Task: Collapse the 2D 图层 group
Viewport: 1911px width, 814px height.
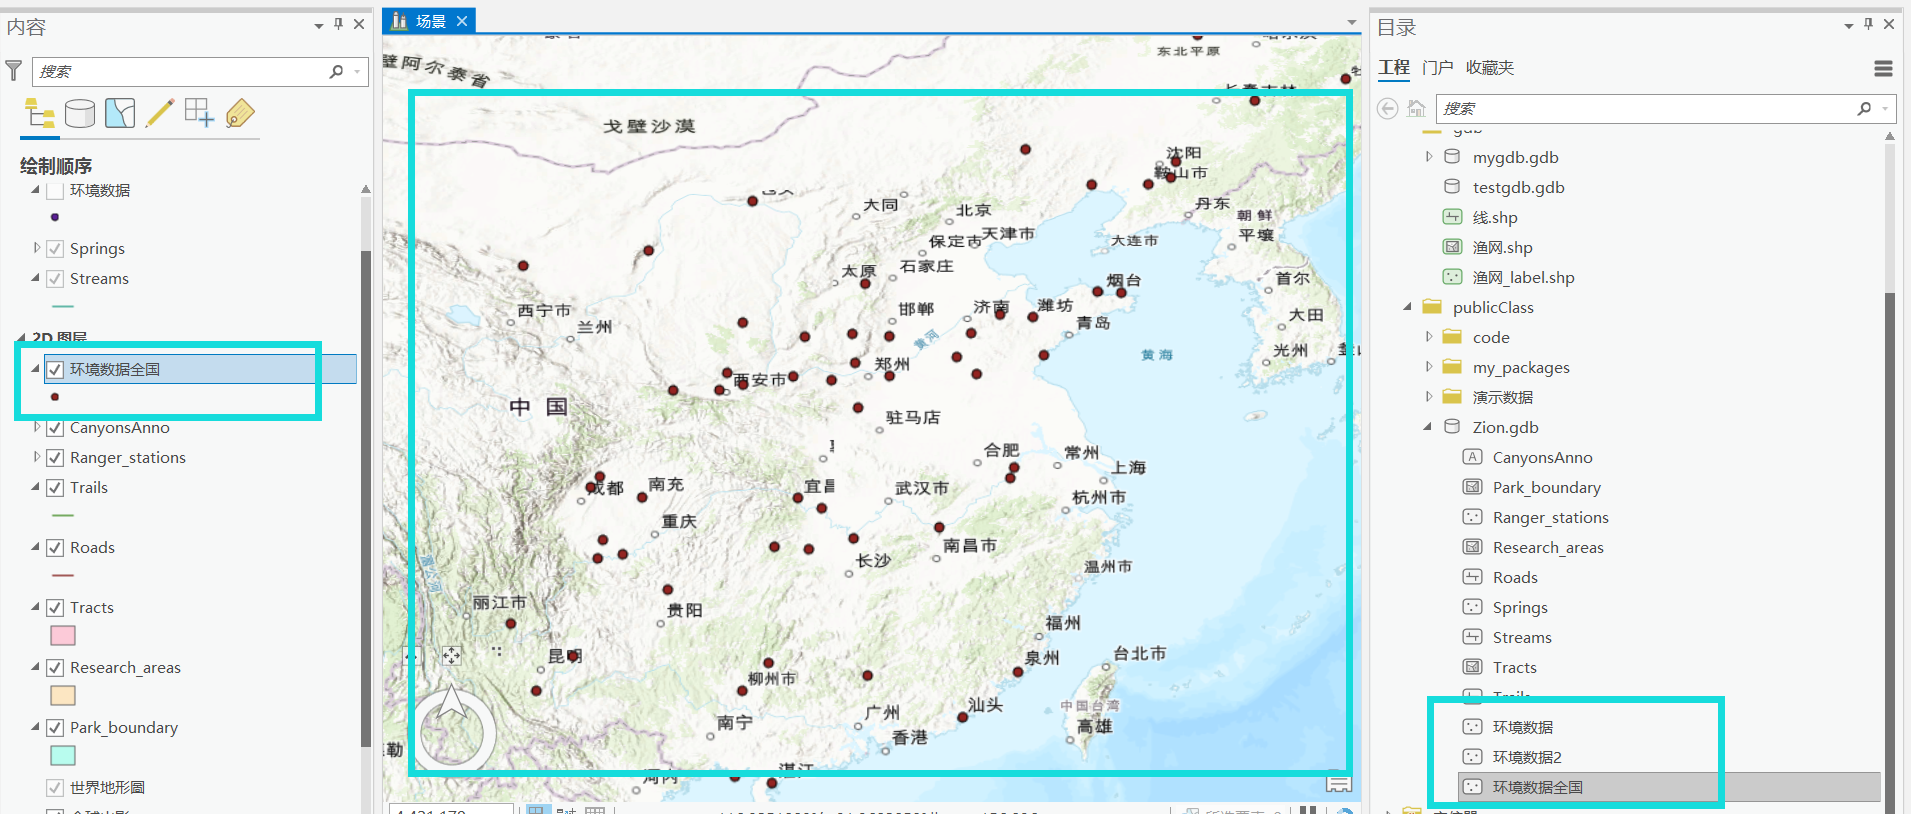Action: pos(22,337)
